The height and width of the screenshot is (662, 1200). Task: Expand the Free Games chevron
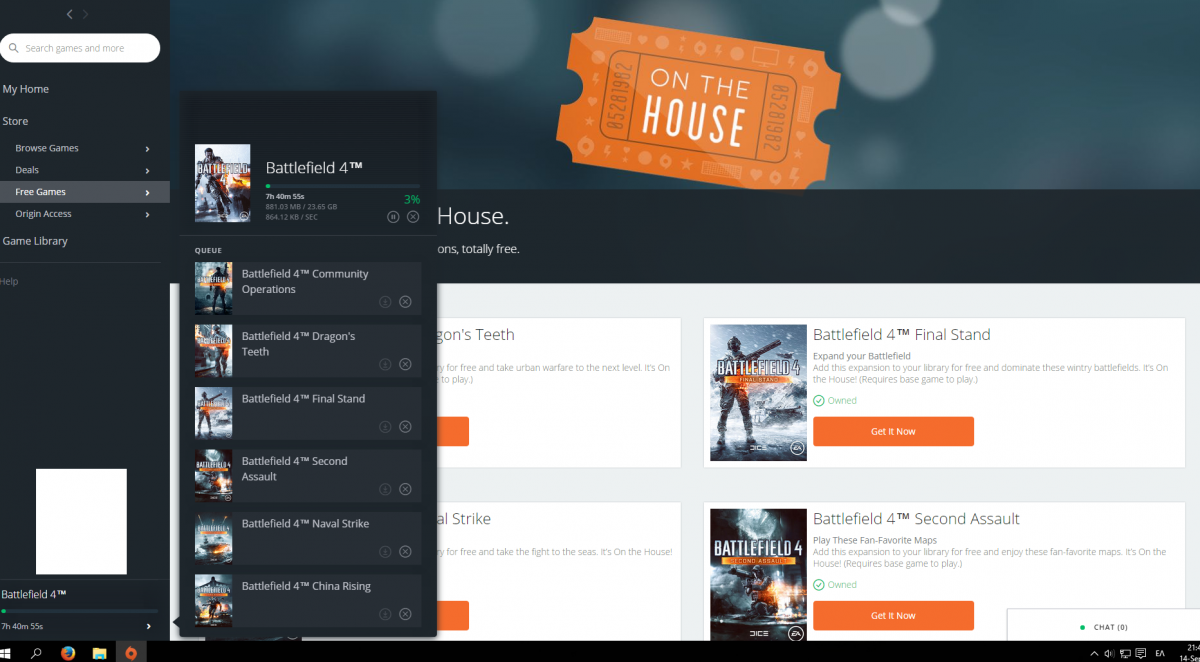point(148,193)
